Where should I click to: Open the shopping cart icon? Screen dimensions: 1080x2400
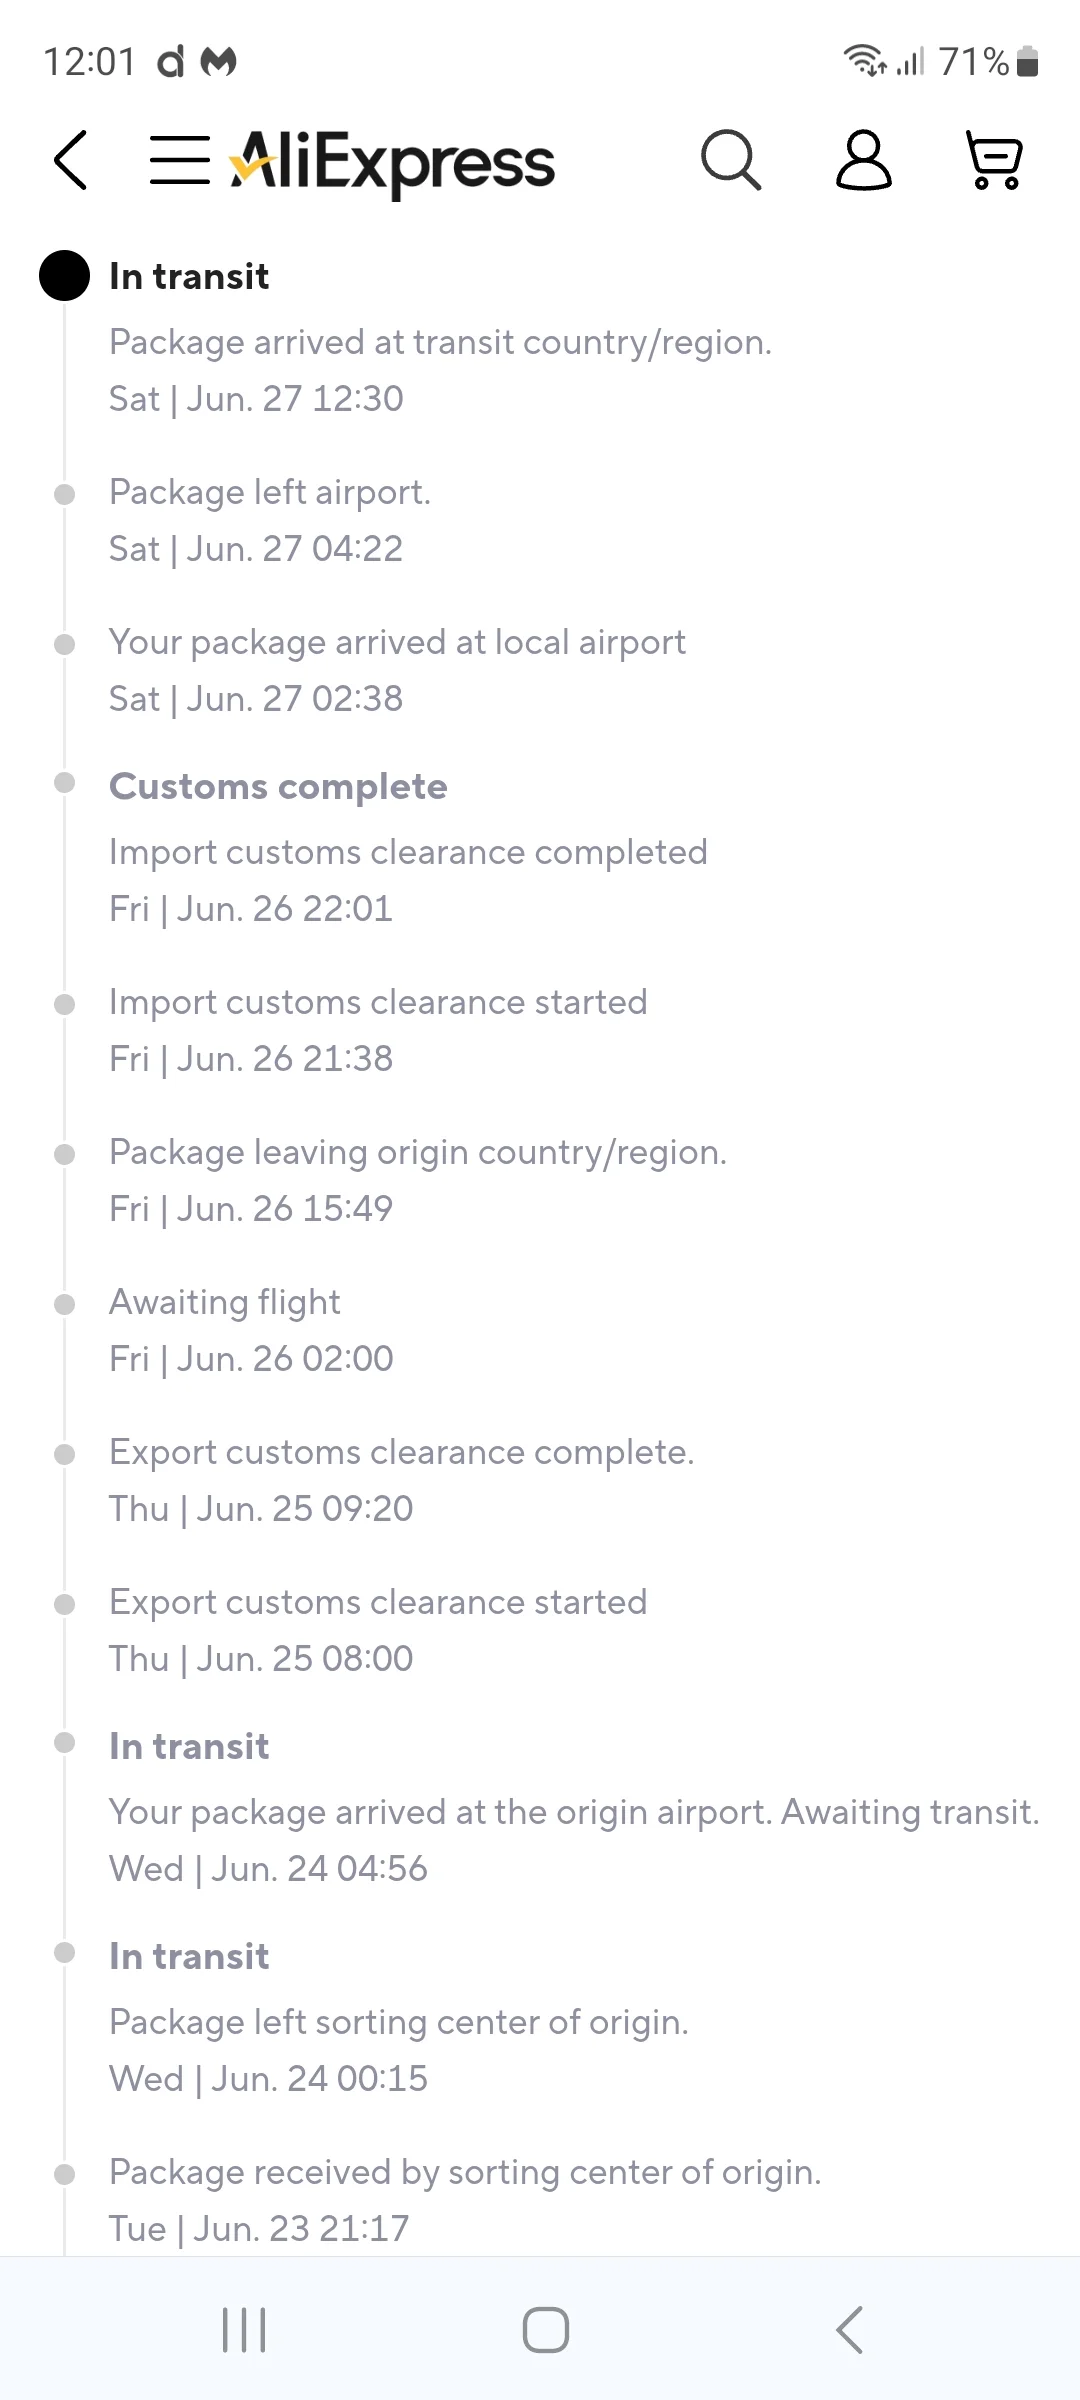tap(994, 160)
